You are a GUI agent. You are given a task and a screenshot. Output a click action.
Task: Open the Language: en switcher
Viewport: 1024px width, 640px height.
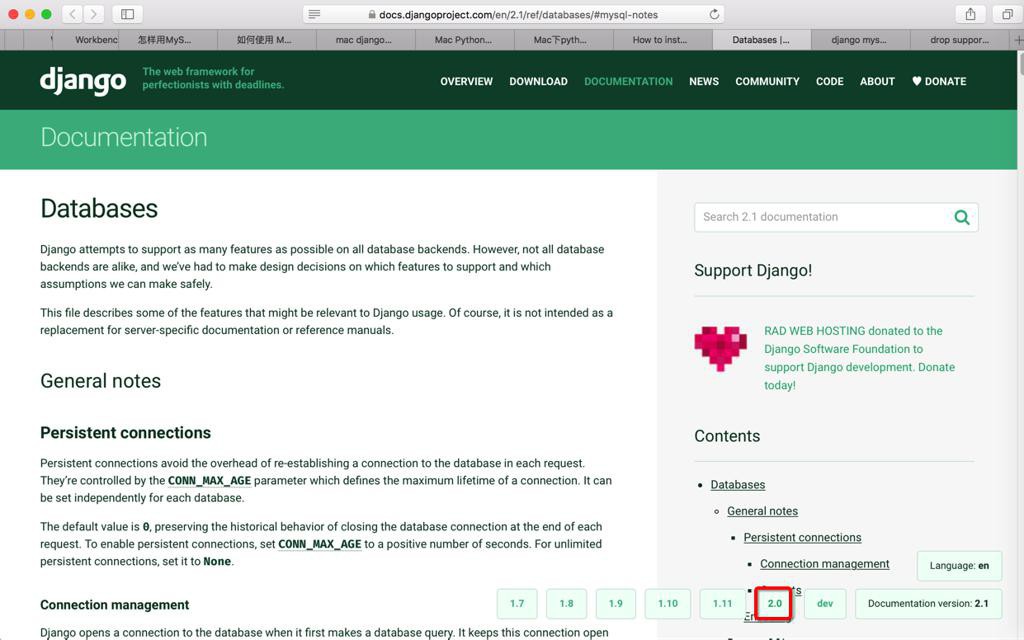click(x=959, y=566)
